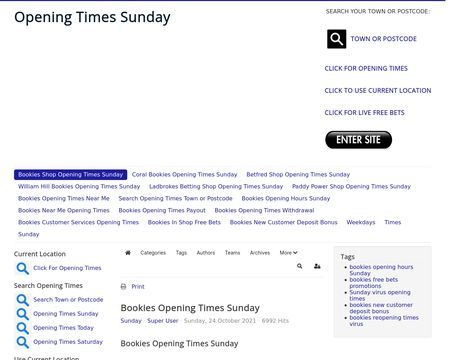Viewport: 450px width, 360px height.
Task: Open Ladbrokes Betting Shop Opening Times Sunday
Action: click(216, 186)
